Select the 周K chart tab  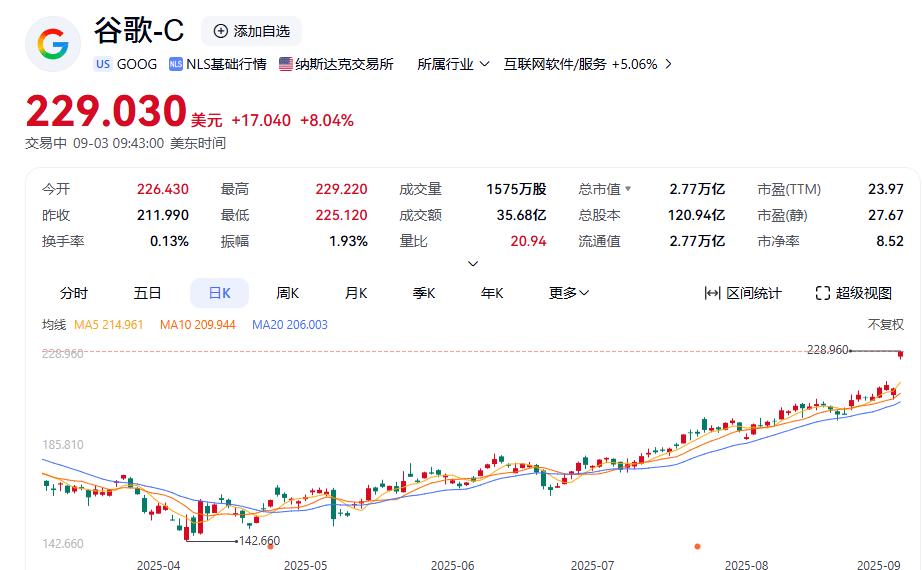pos(288,293)
